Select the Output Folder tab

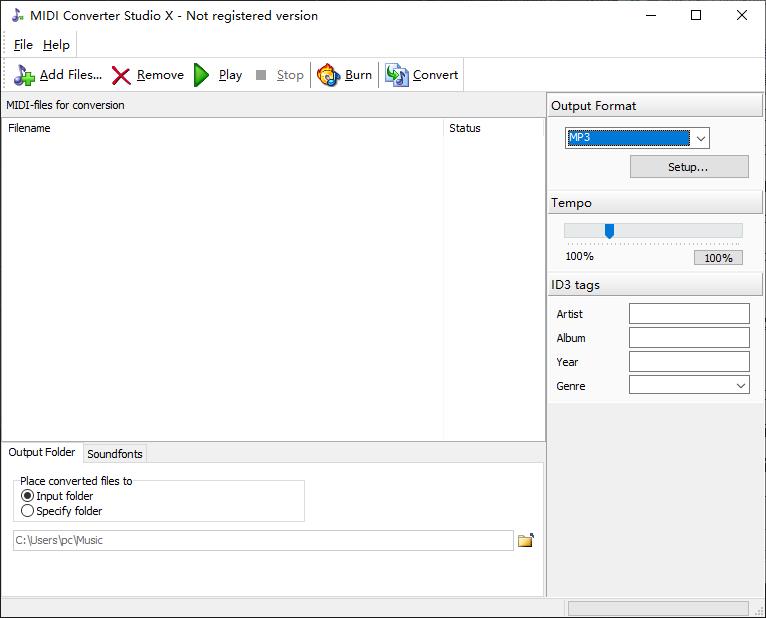tap(42, 452)
